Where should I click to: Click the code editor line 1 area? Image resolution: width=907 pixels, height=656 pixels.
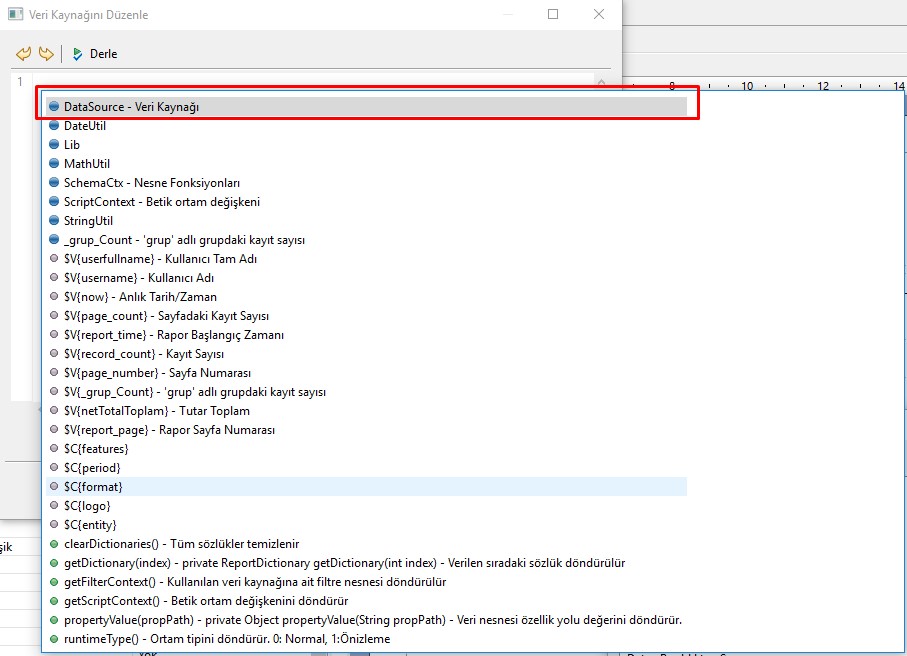pyautogui.click(x=300, y=81)
